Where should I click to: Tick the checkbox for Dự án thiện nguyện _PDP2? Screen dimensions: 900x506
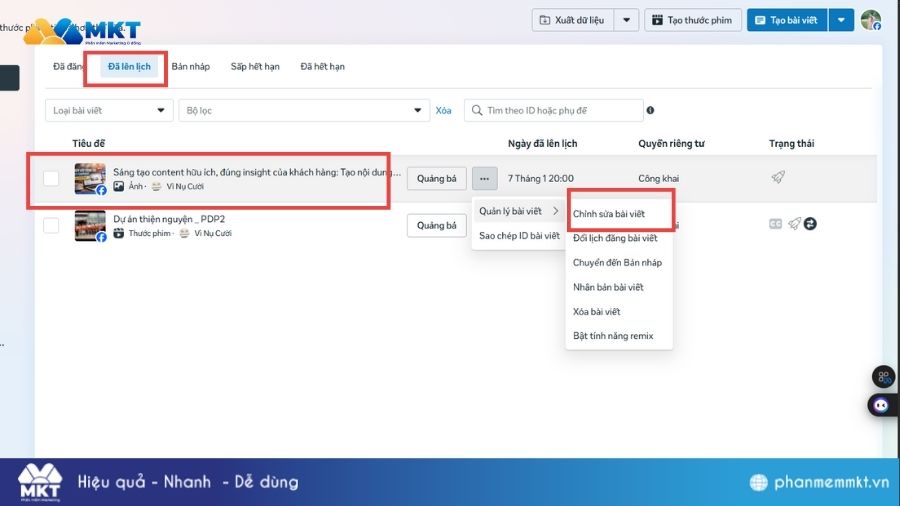coord(51,225)
